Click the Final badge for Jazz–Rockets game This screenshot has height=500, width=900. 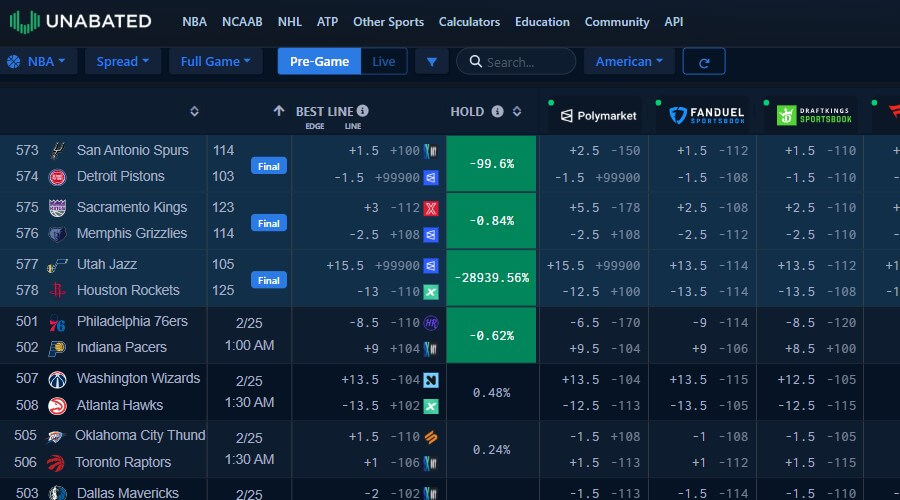tap(269, 280)
